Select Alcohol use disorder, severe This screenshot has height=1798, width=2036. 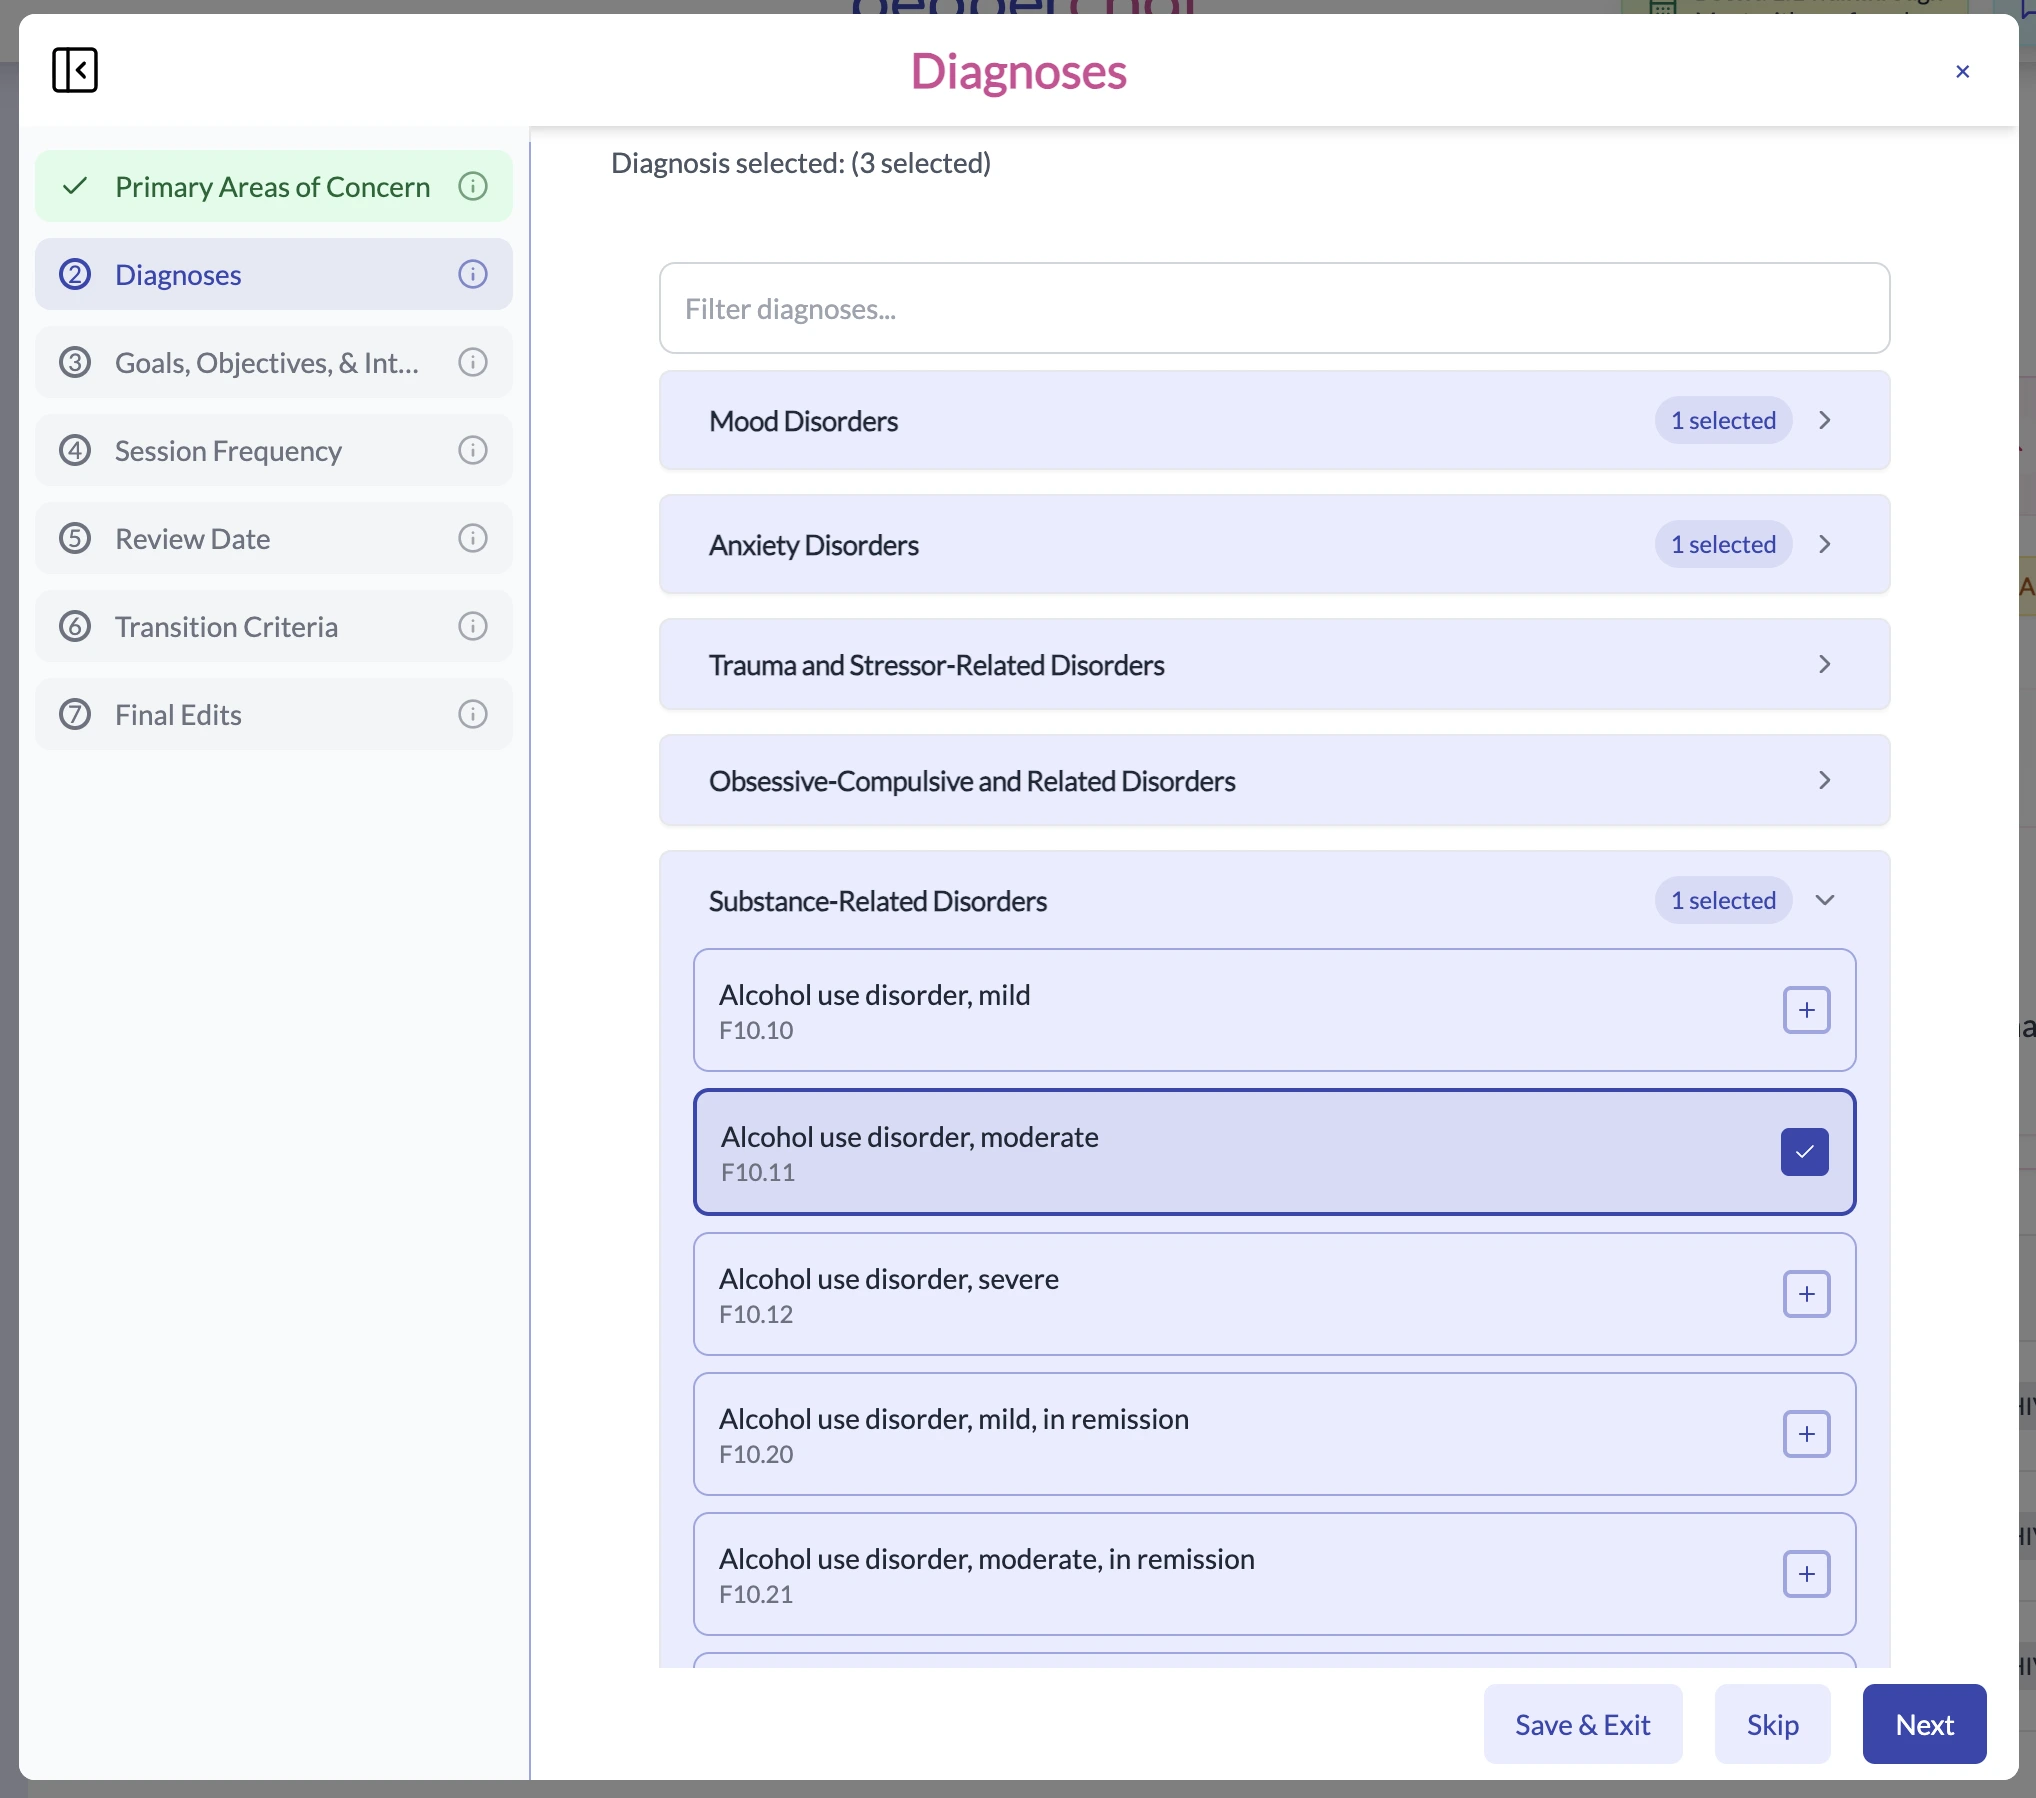tap(1805, 1294)
